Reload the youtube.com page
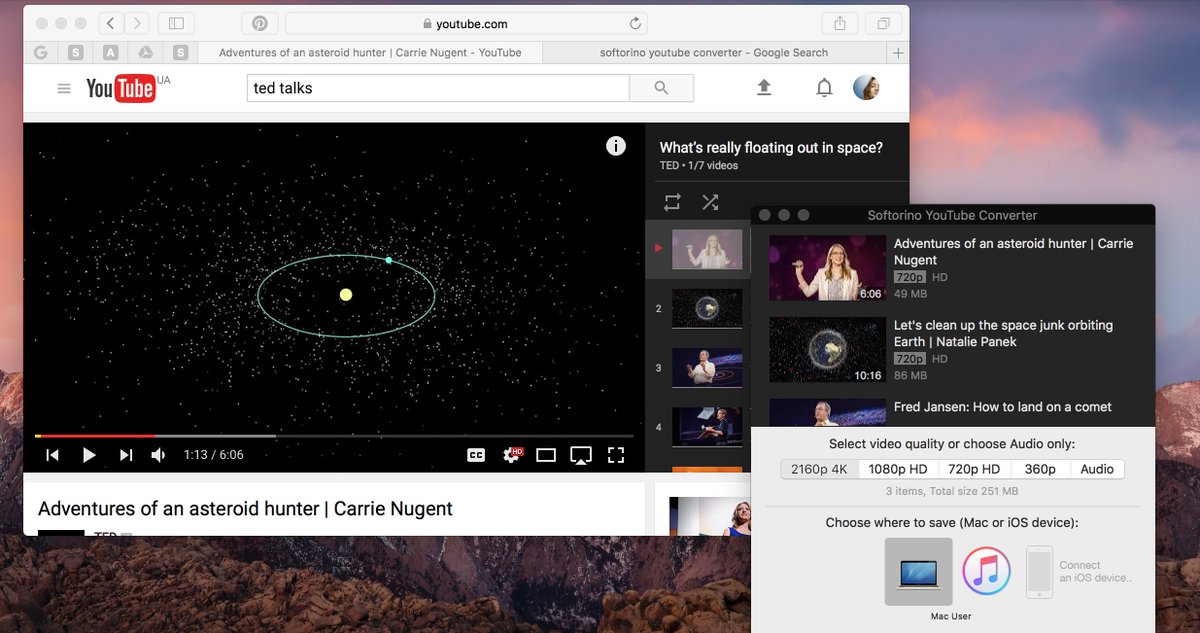Viewport: 1200px width, 633px height. 635,23
